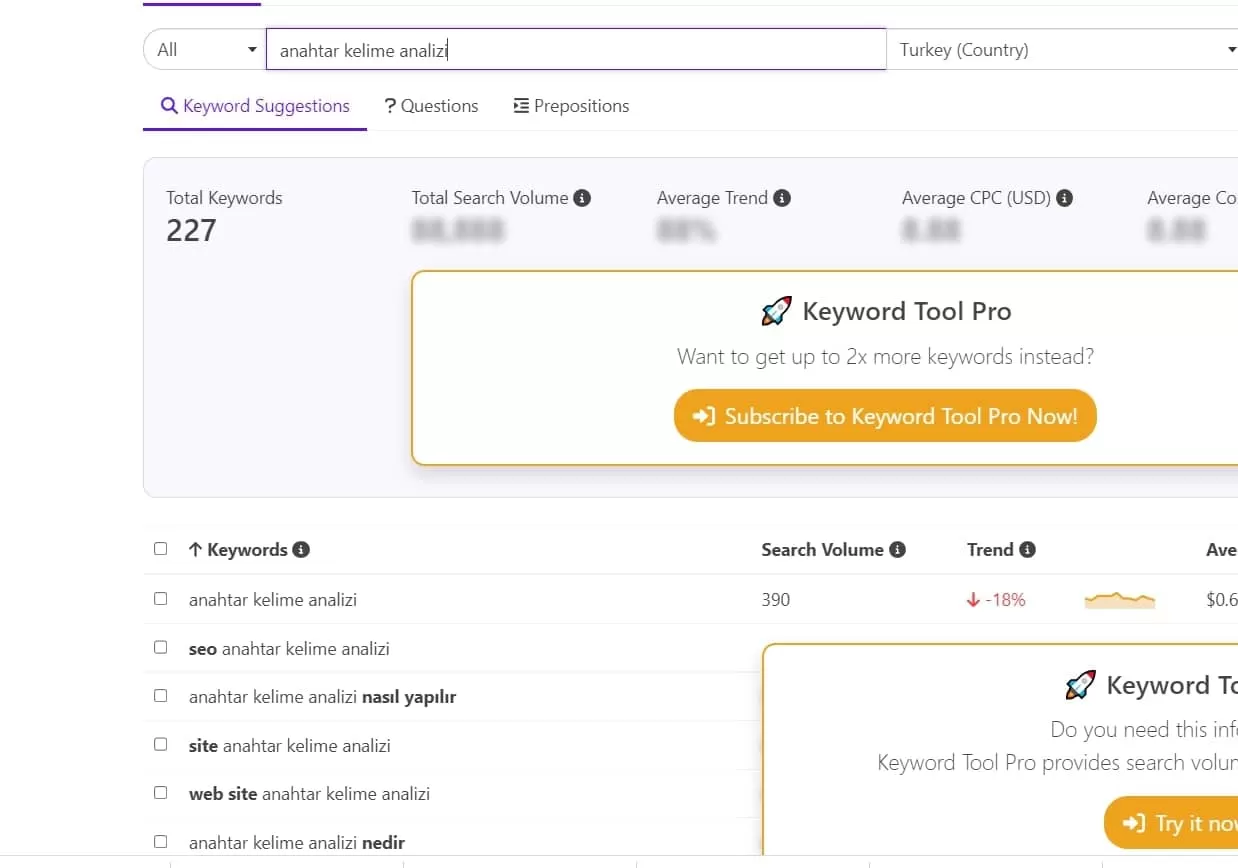The image size is (1238, 868).
Task: Click the keyword search input field
Action: point(575,50)
